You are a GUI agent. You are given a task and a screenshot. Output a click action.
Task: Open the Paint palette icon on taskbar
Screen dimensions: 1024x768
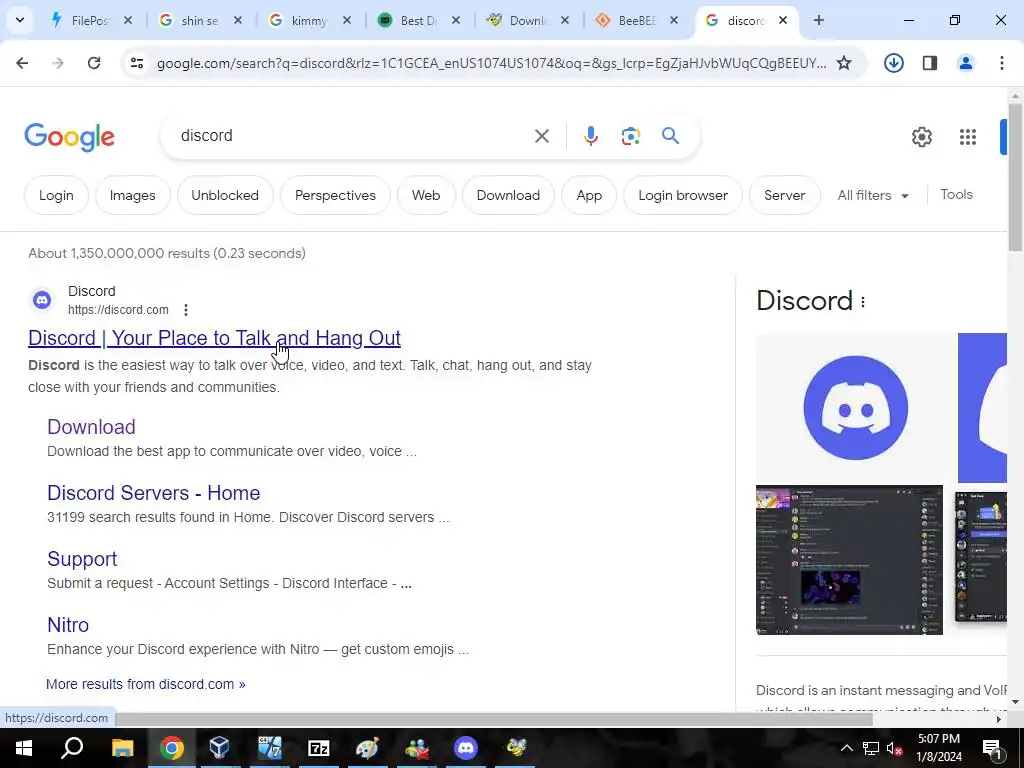(x=367, y=748)
